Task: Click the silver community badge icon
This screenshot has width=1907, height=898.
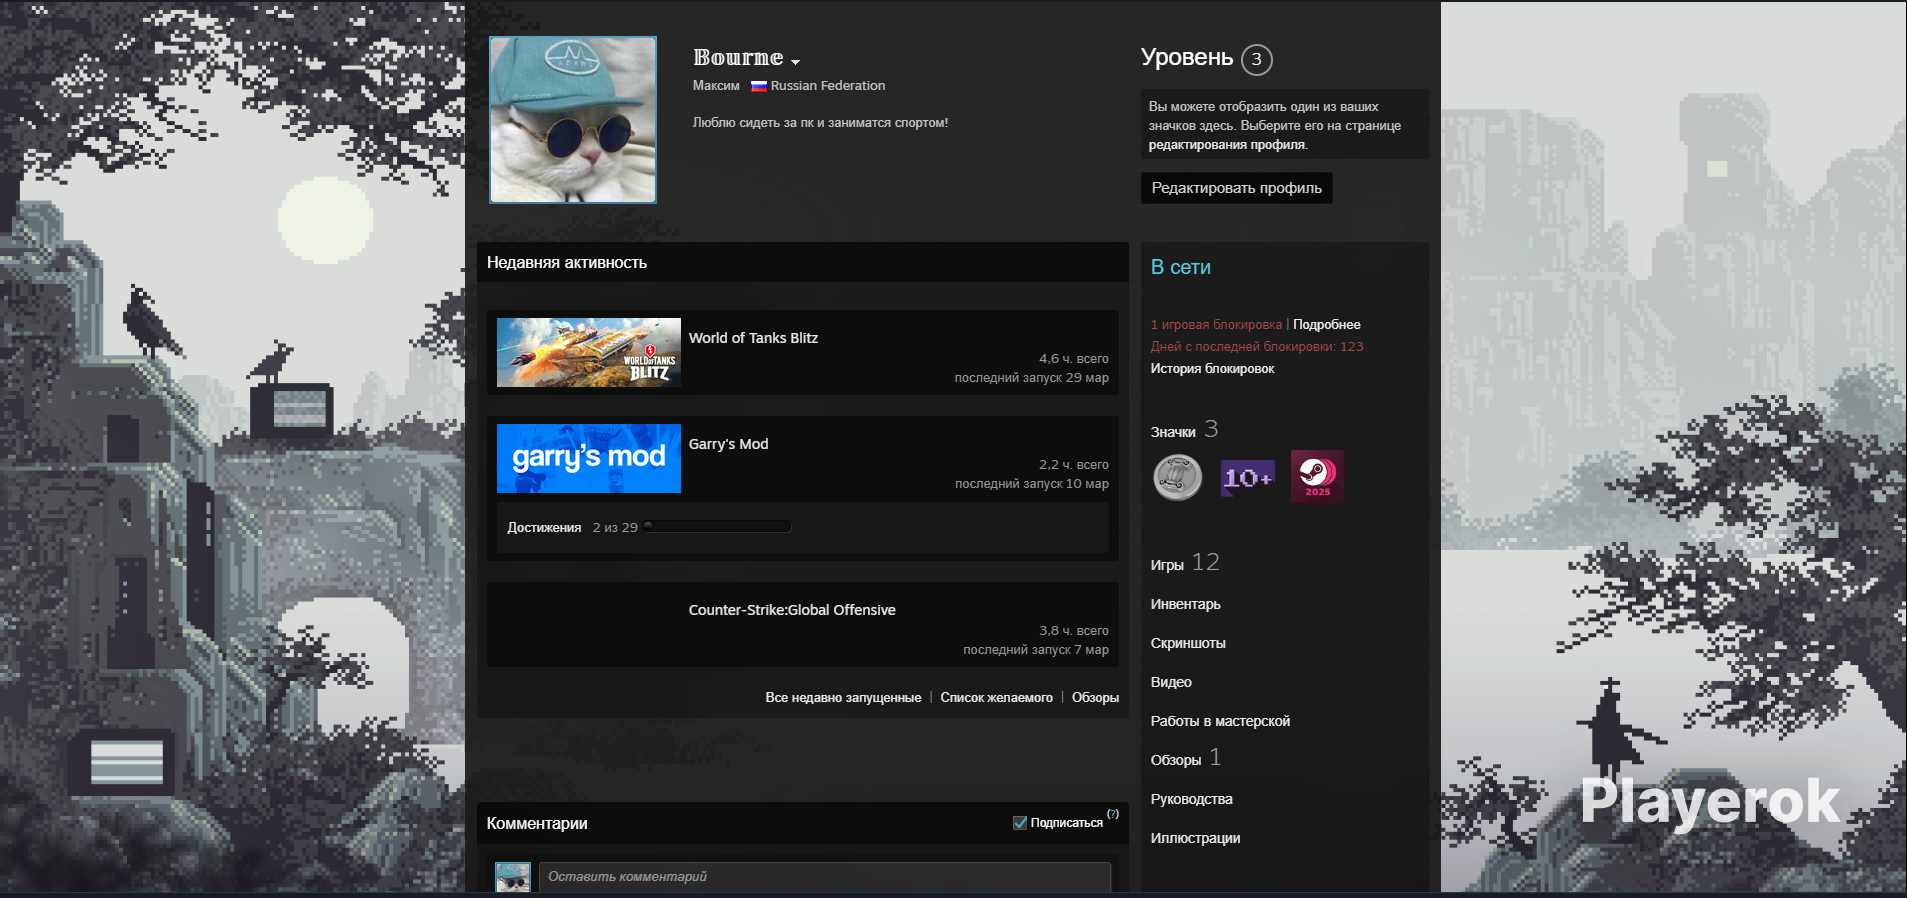Action: pos(1177,477)
